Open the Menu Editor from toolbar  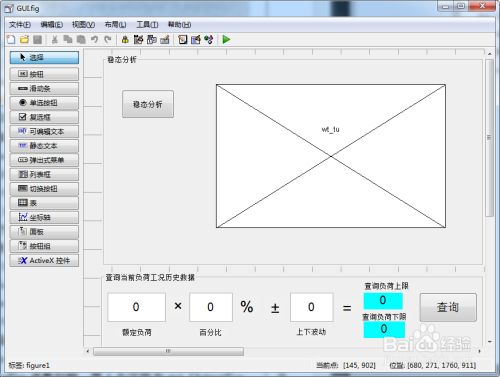point(138,40)
